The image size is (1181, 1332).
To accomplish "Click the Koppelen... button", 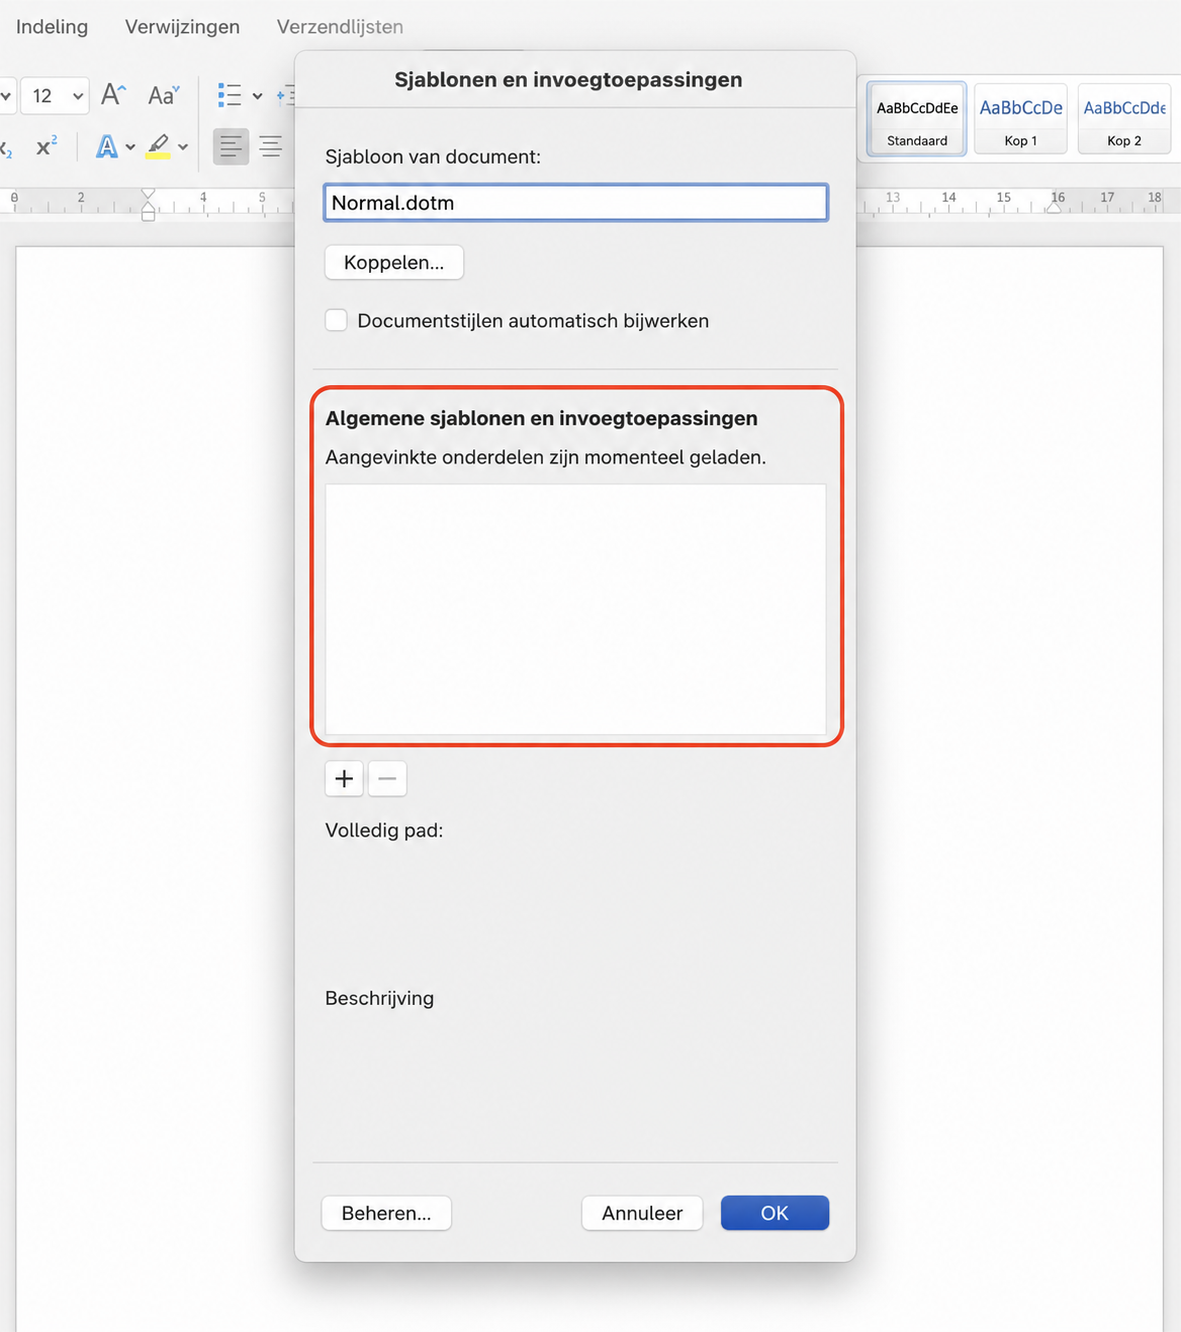I will pyautogui.click(x=394, y=263).
